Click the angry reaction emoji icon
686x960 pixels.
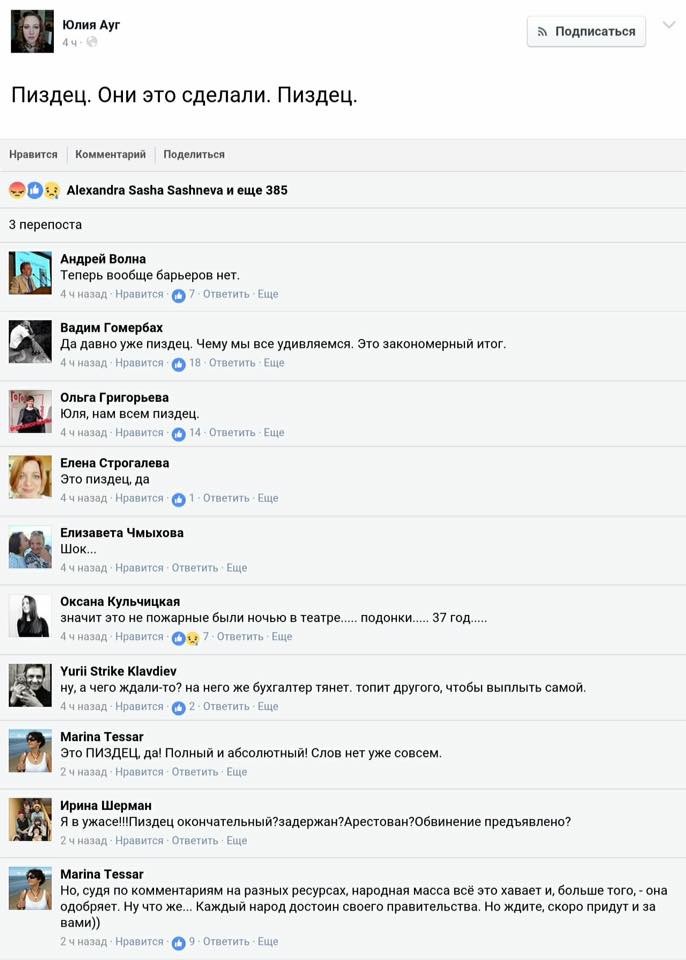click(x=17, y=190)
